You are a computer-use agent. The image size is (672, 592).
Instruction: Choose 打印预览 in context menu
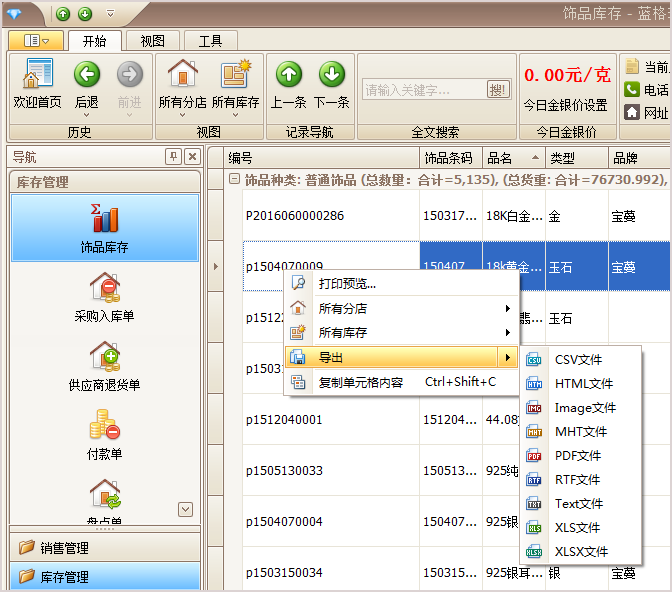point(347,283)
